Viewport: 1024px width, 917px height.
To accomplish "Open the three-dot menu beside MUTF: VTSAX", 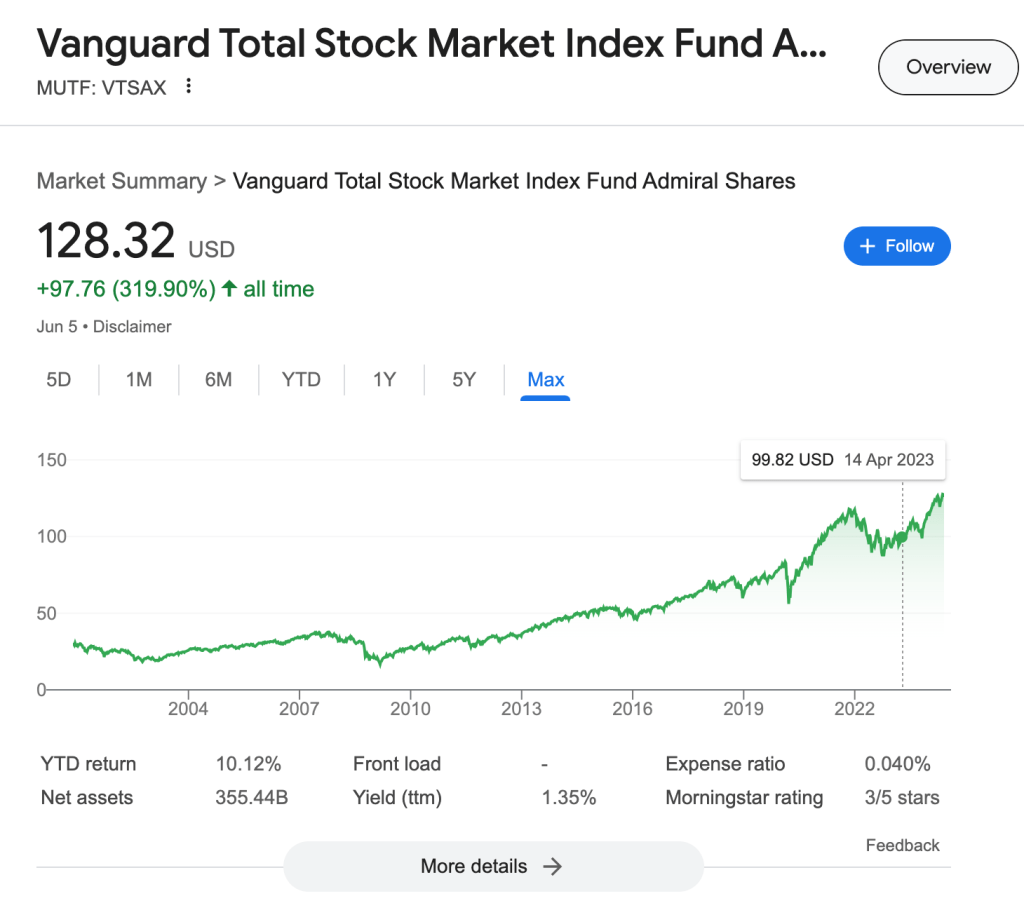I will pos(188,87).
